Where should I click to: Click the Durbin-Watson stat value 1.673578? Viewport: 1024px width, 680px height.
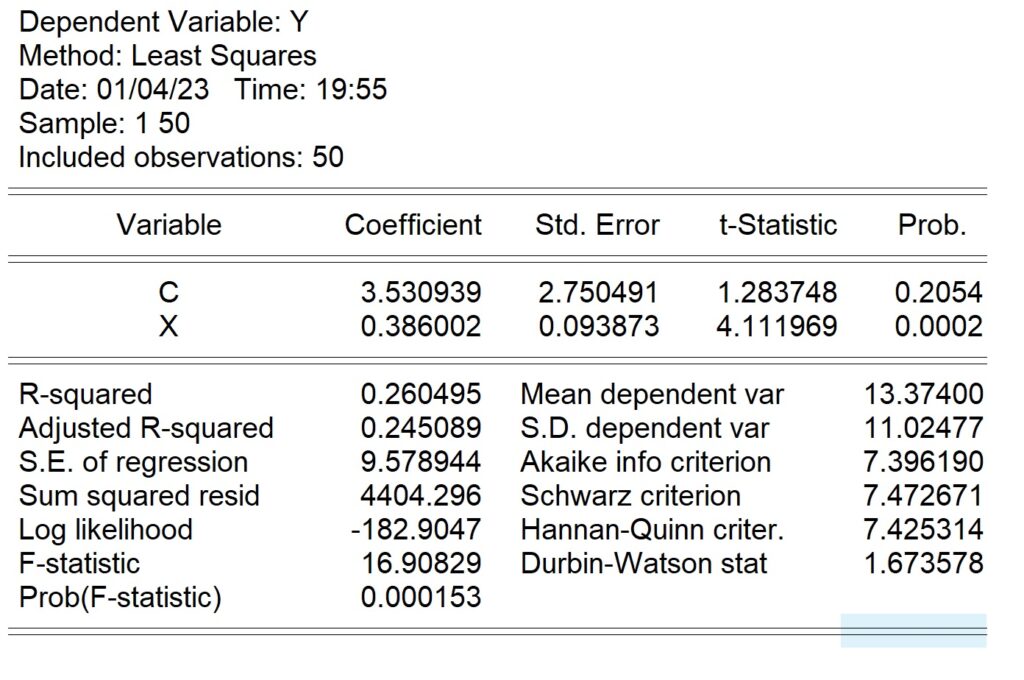pyautogui.click(x=923, y=563)
